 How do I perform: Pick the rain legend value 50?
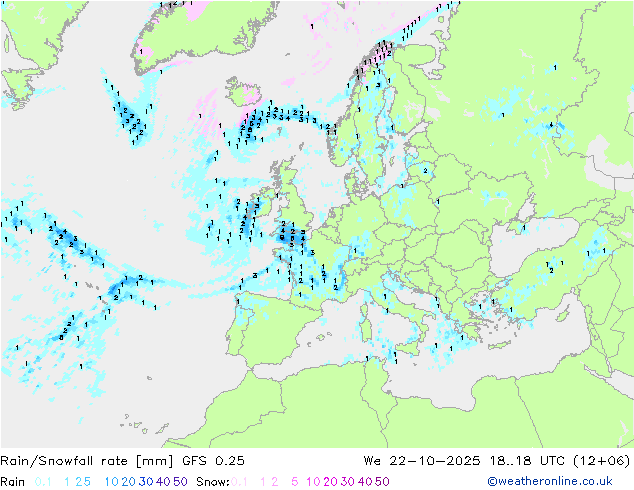tap(180, 482)
